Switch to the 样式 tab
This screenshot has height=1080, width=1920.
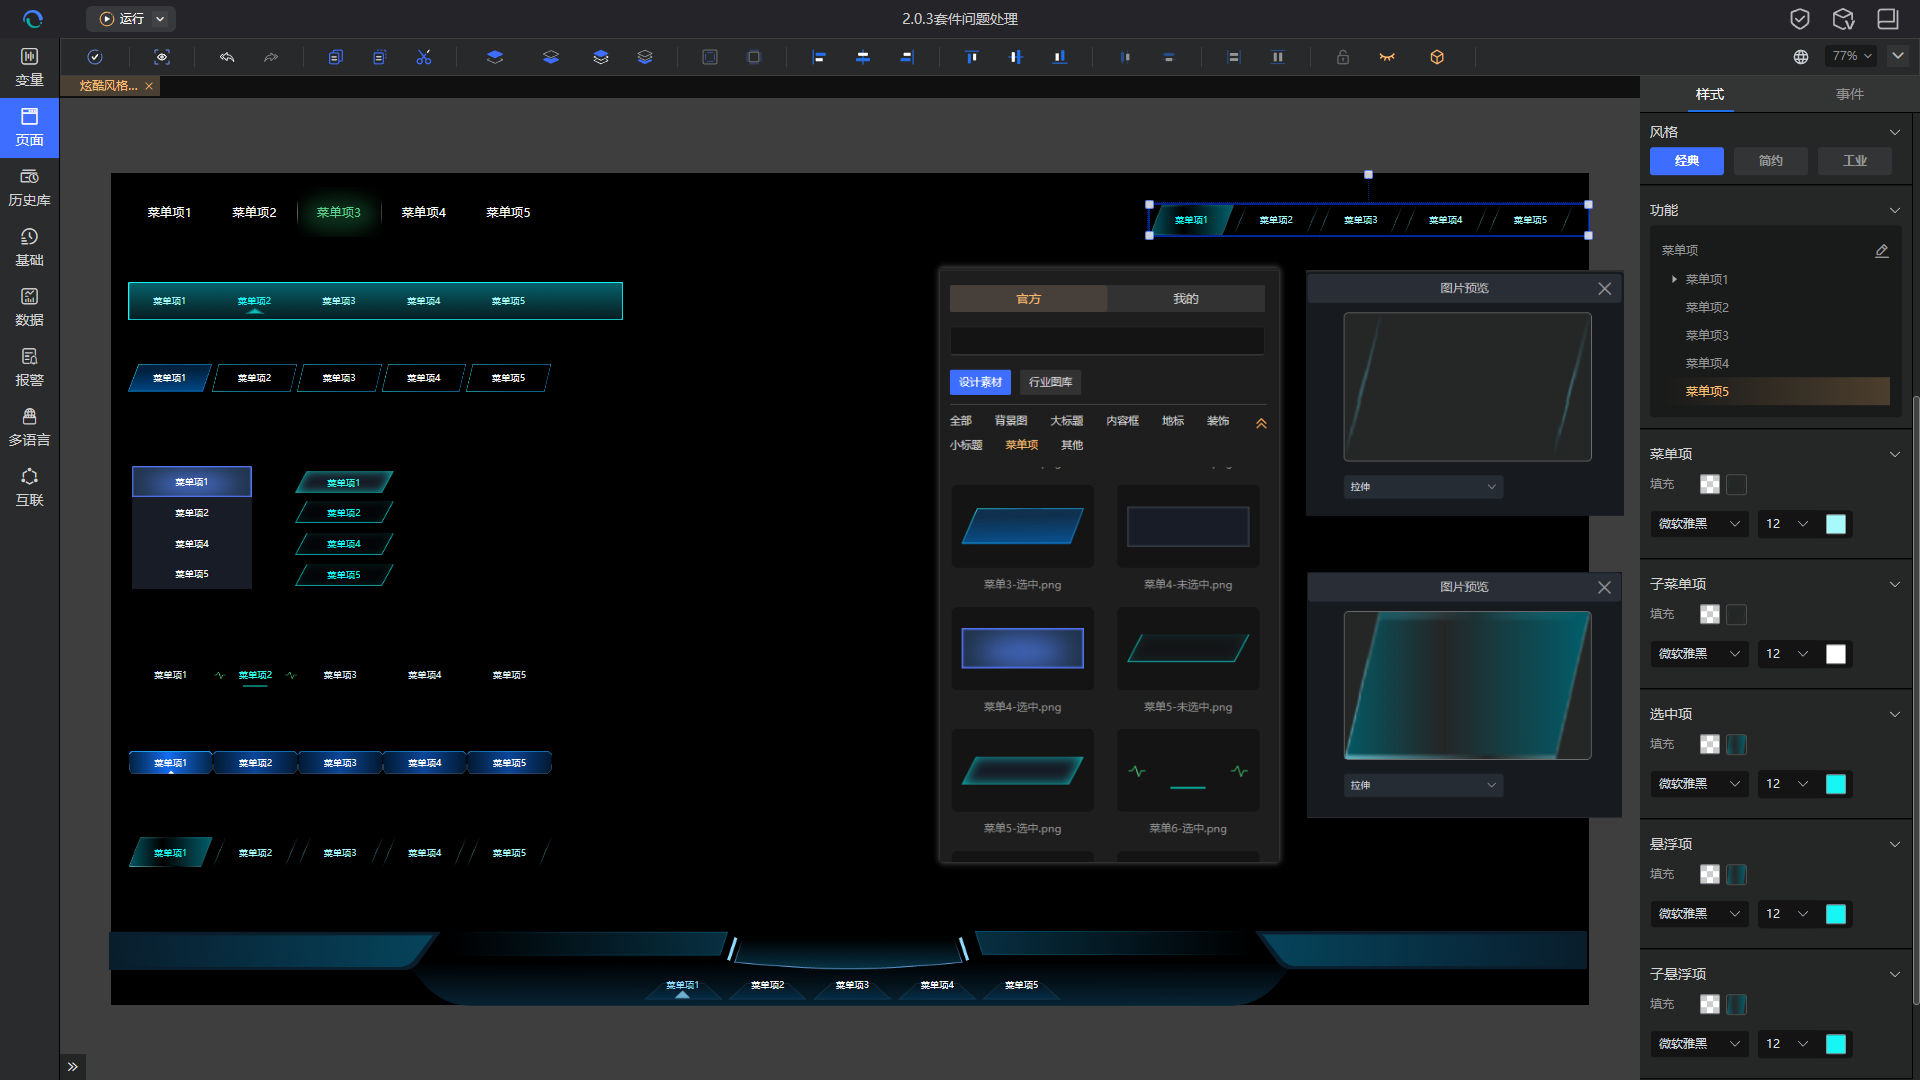[x=1709, y=94]
